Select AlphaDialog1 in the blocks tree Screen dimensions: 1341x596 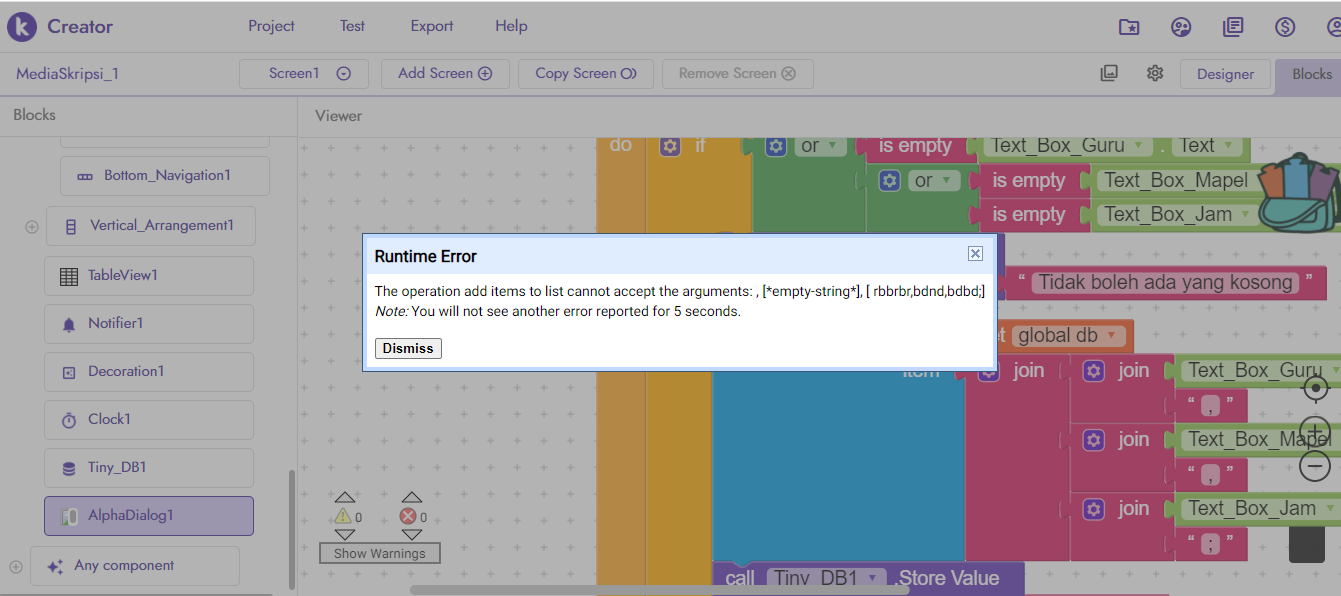[x=149, y=516]
